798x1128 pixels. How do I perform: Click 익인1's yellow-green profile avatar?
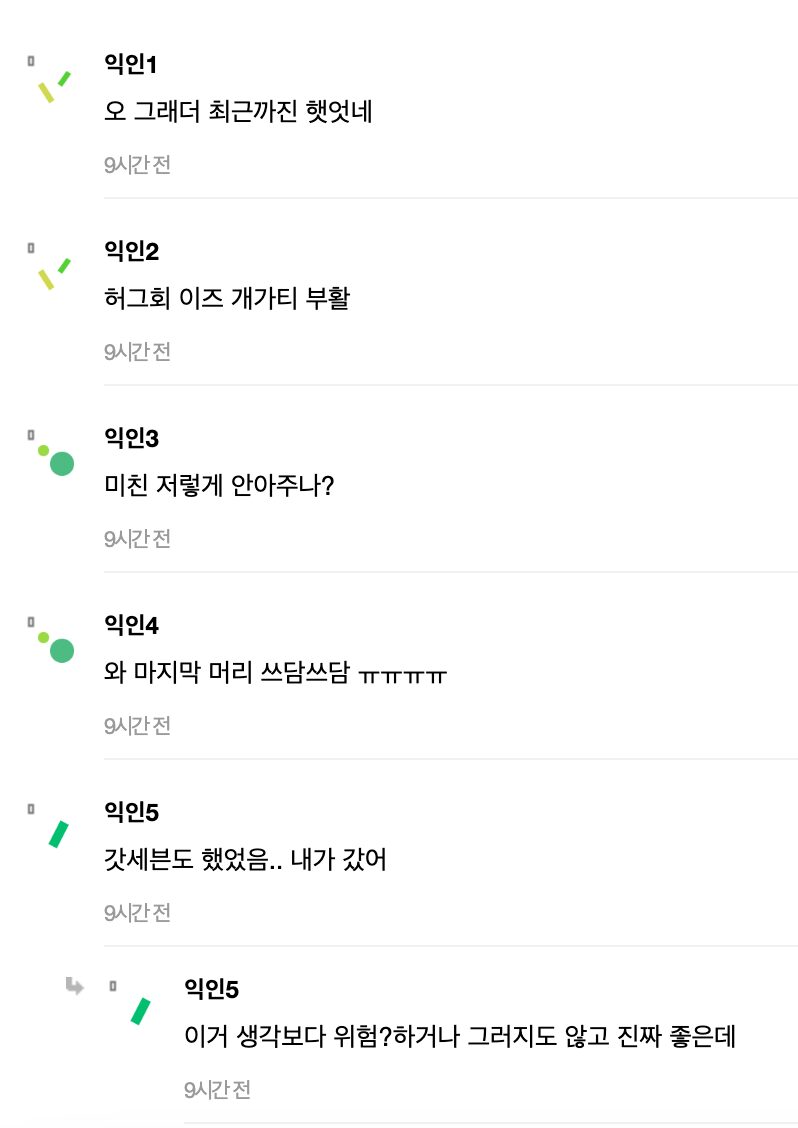[x=52, y=86]
